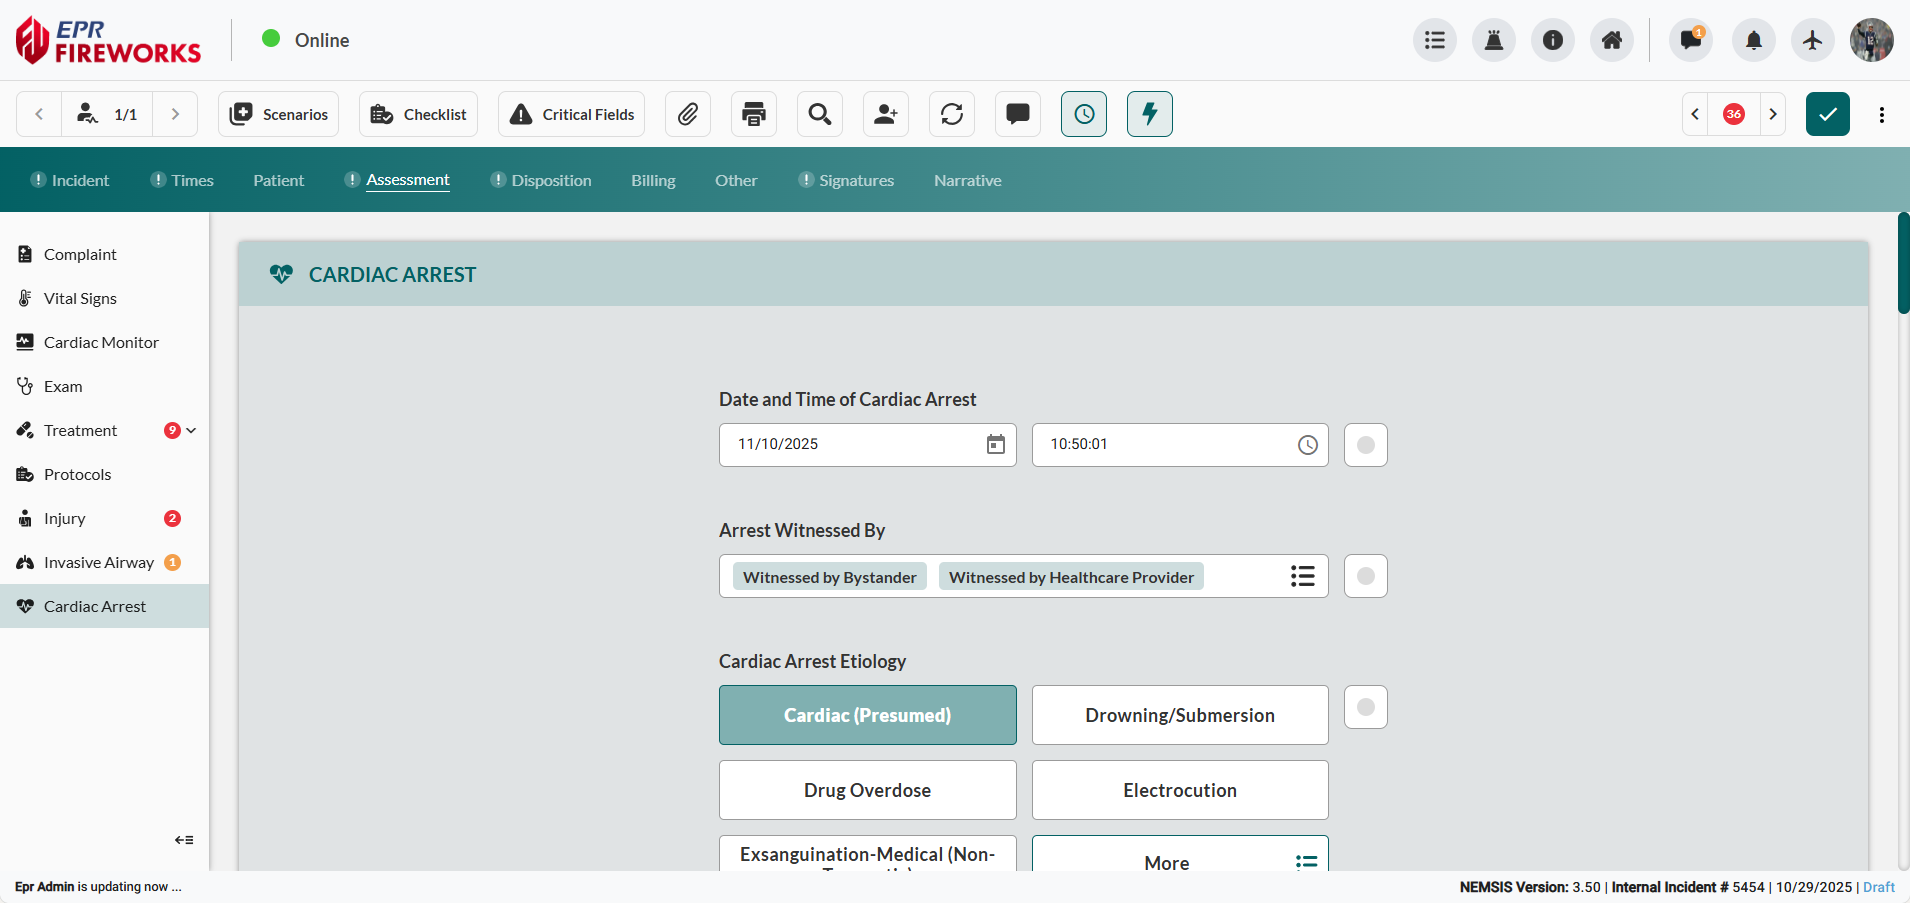
Task: Collapse the left sidebar panel
Action: tap(184, 840)
